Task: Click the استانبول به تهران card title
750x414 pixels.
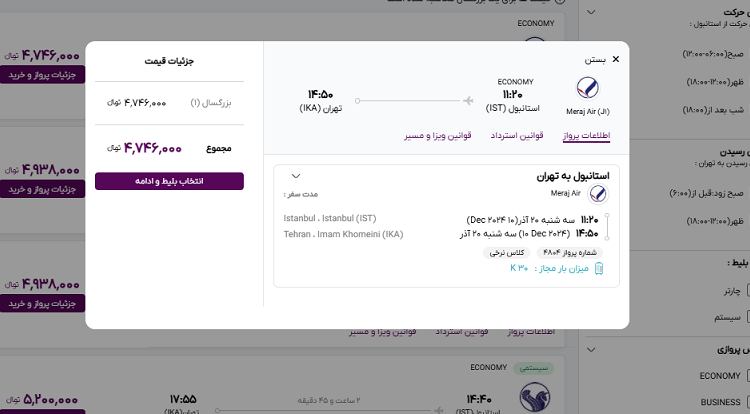Action: (x=573, y=176)
